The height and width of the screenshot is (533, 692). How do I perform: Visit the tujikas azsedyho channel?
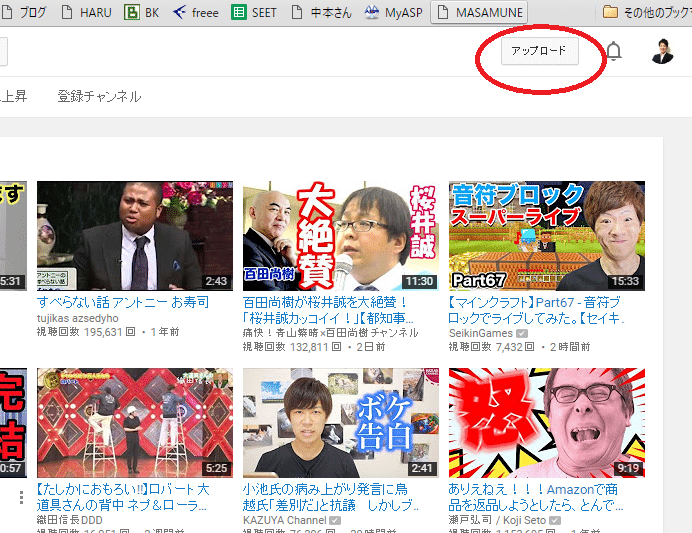[x=78, y=318]
